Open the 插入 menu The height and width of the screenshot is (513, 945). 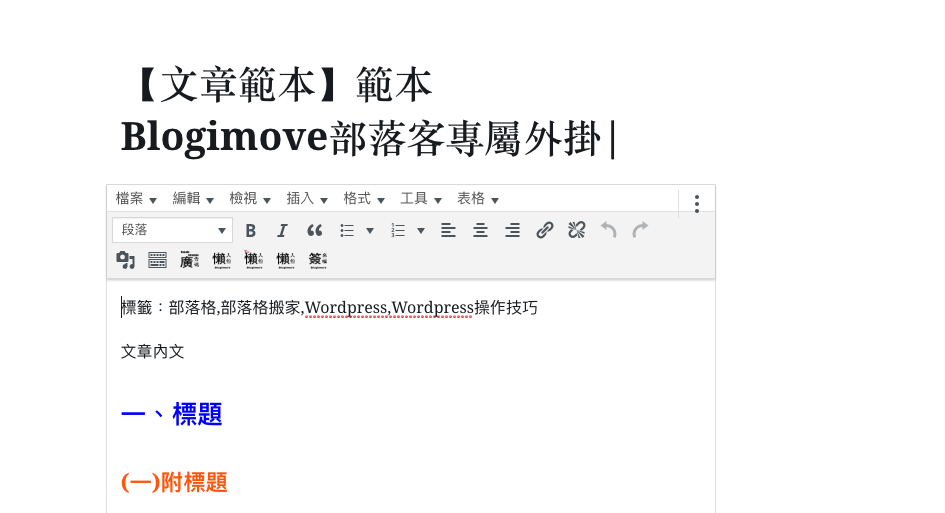[307, 199]
